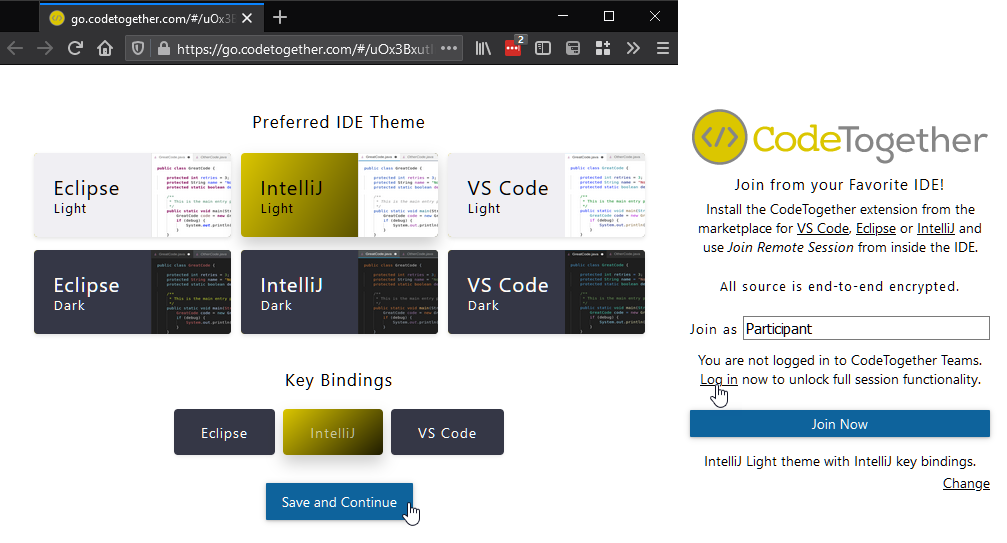
Task: Open page actions ellipsis in address bar
Action: (449, 48)
